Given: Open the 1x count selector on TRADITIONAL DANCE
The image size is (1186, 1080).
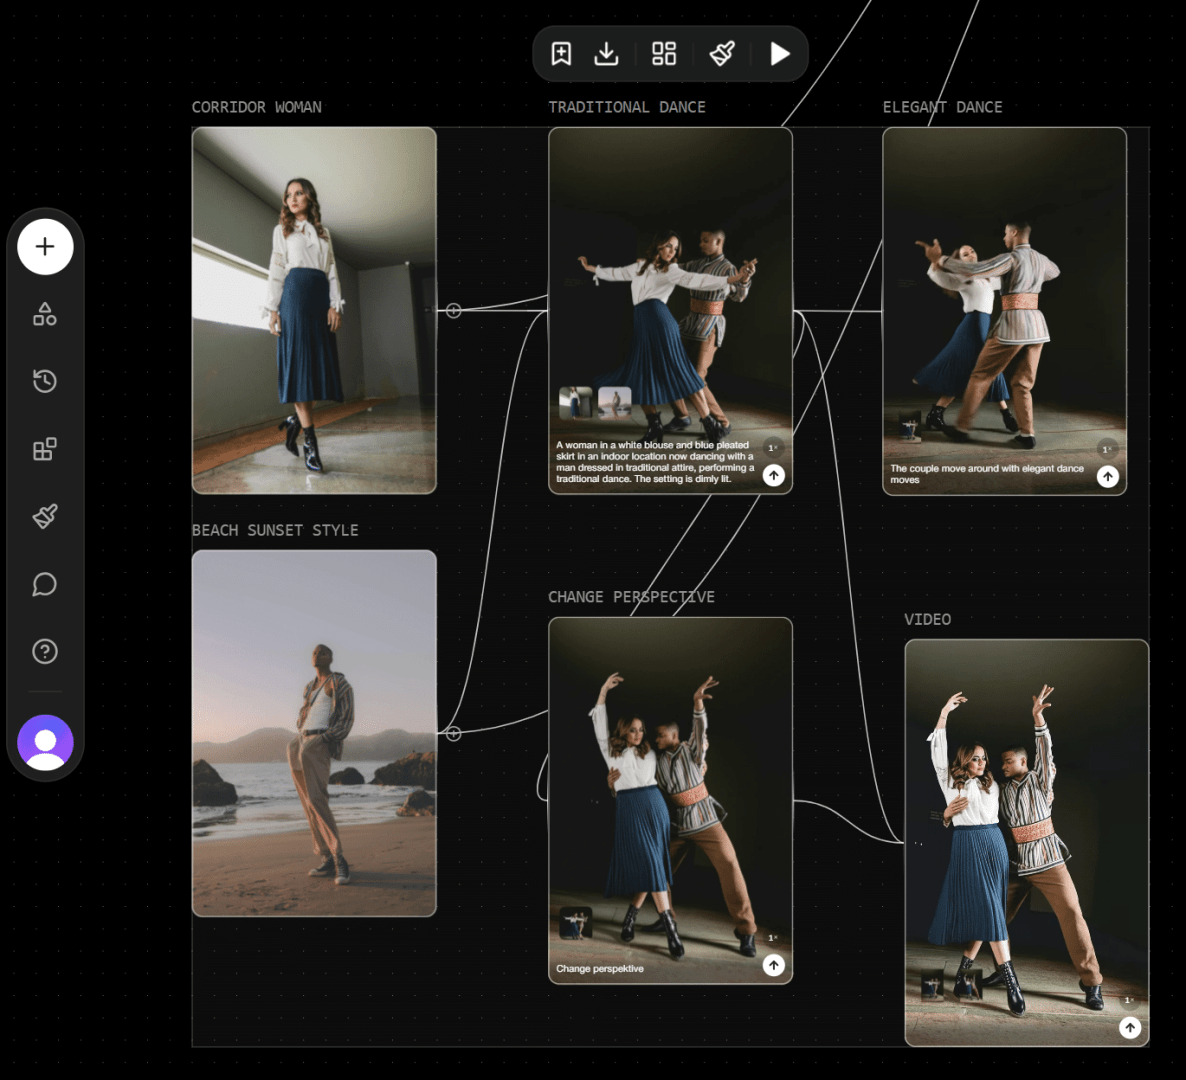Looking at the screenshot, I should (x=774, y=449).
